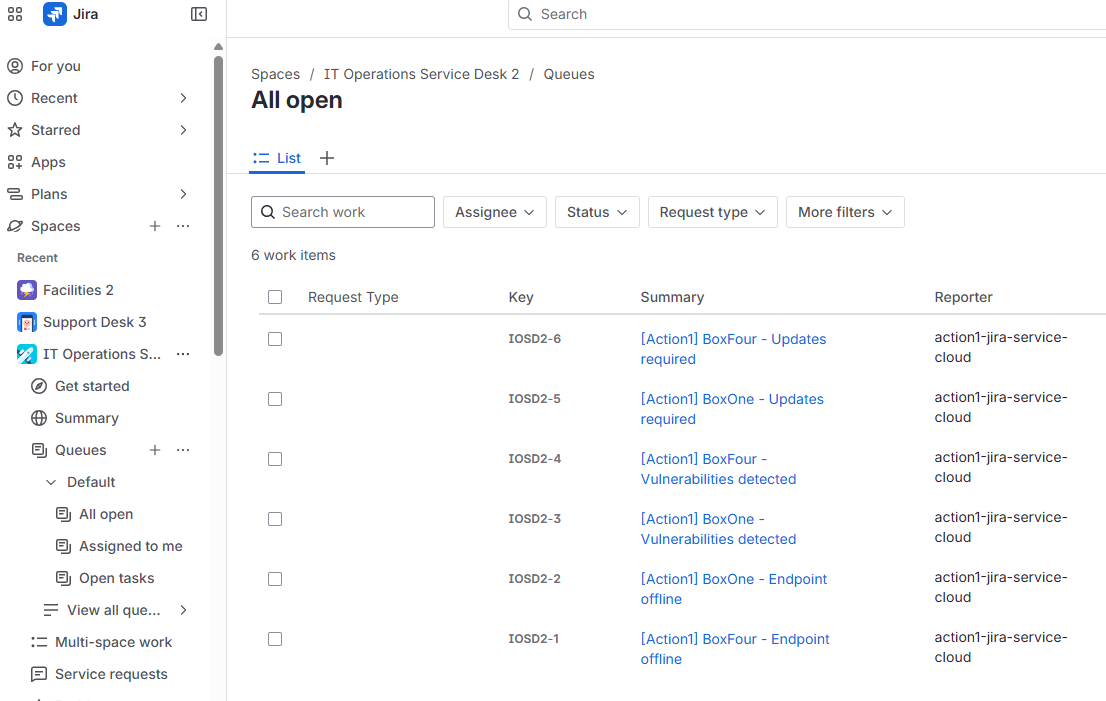Viewport: 1106px width, 701px height.
Task: Open more options for Queues
Action: [x=183, y=450]
